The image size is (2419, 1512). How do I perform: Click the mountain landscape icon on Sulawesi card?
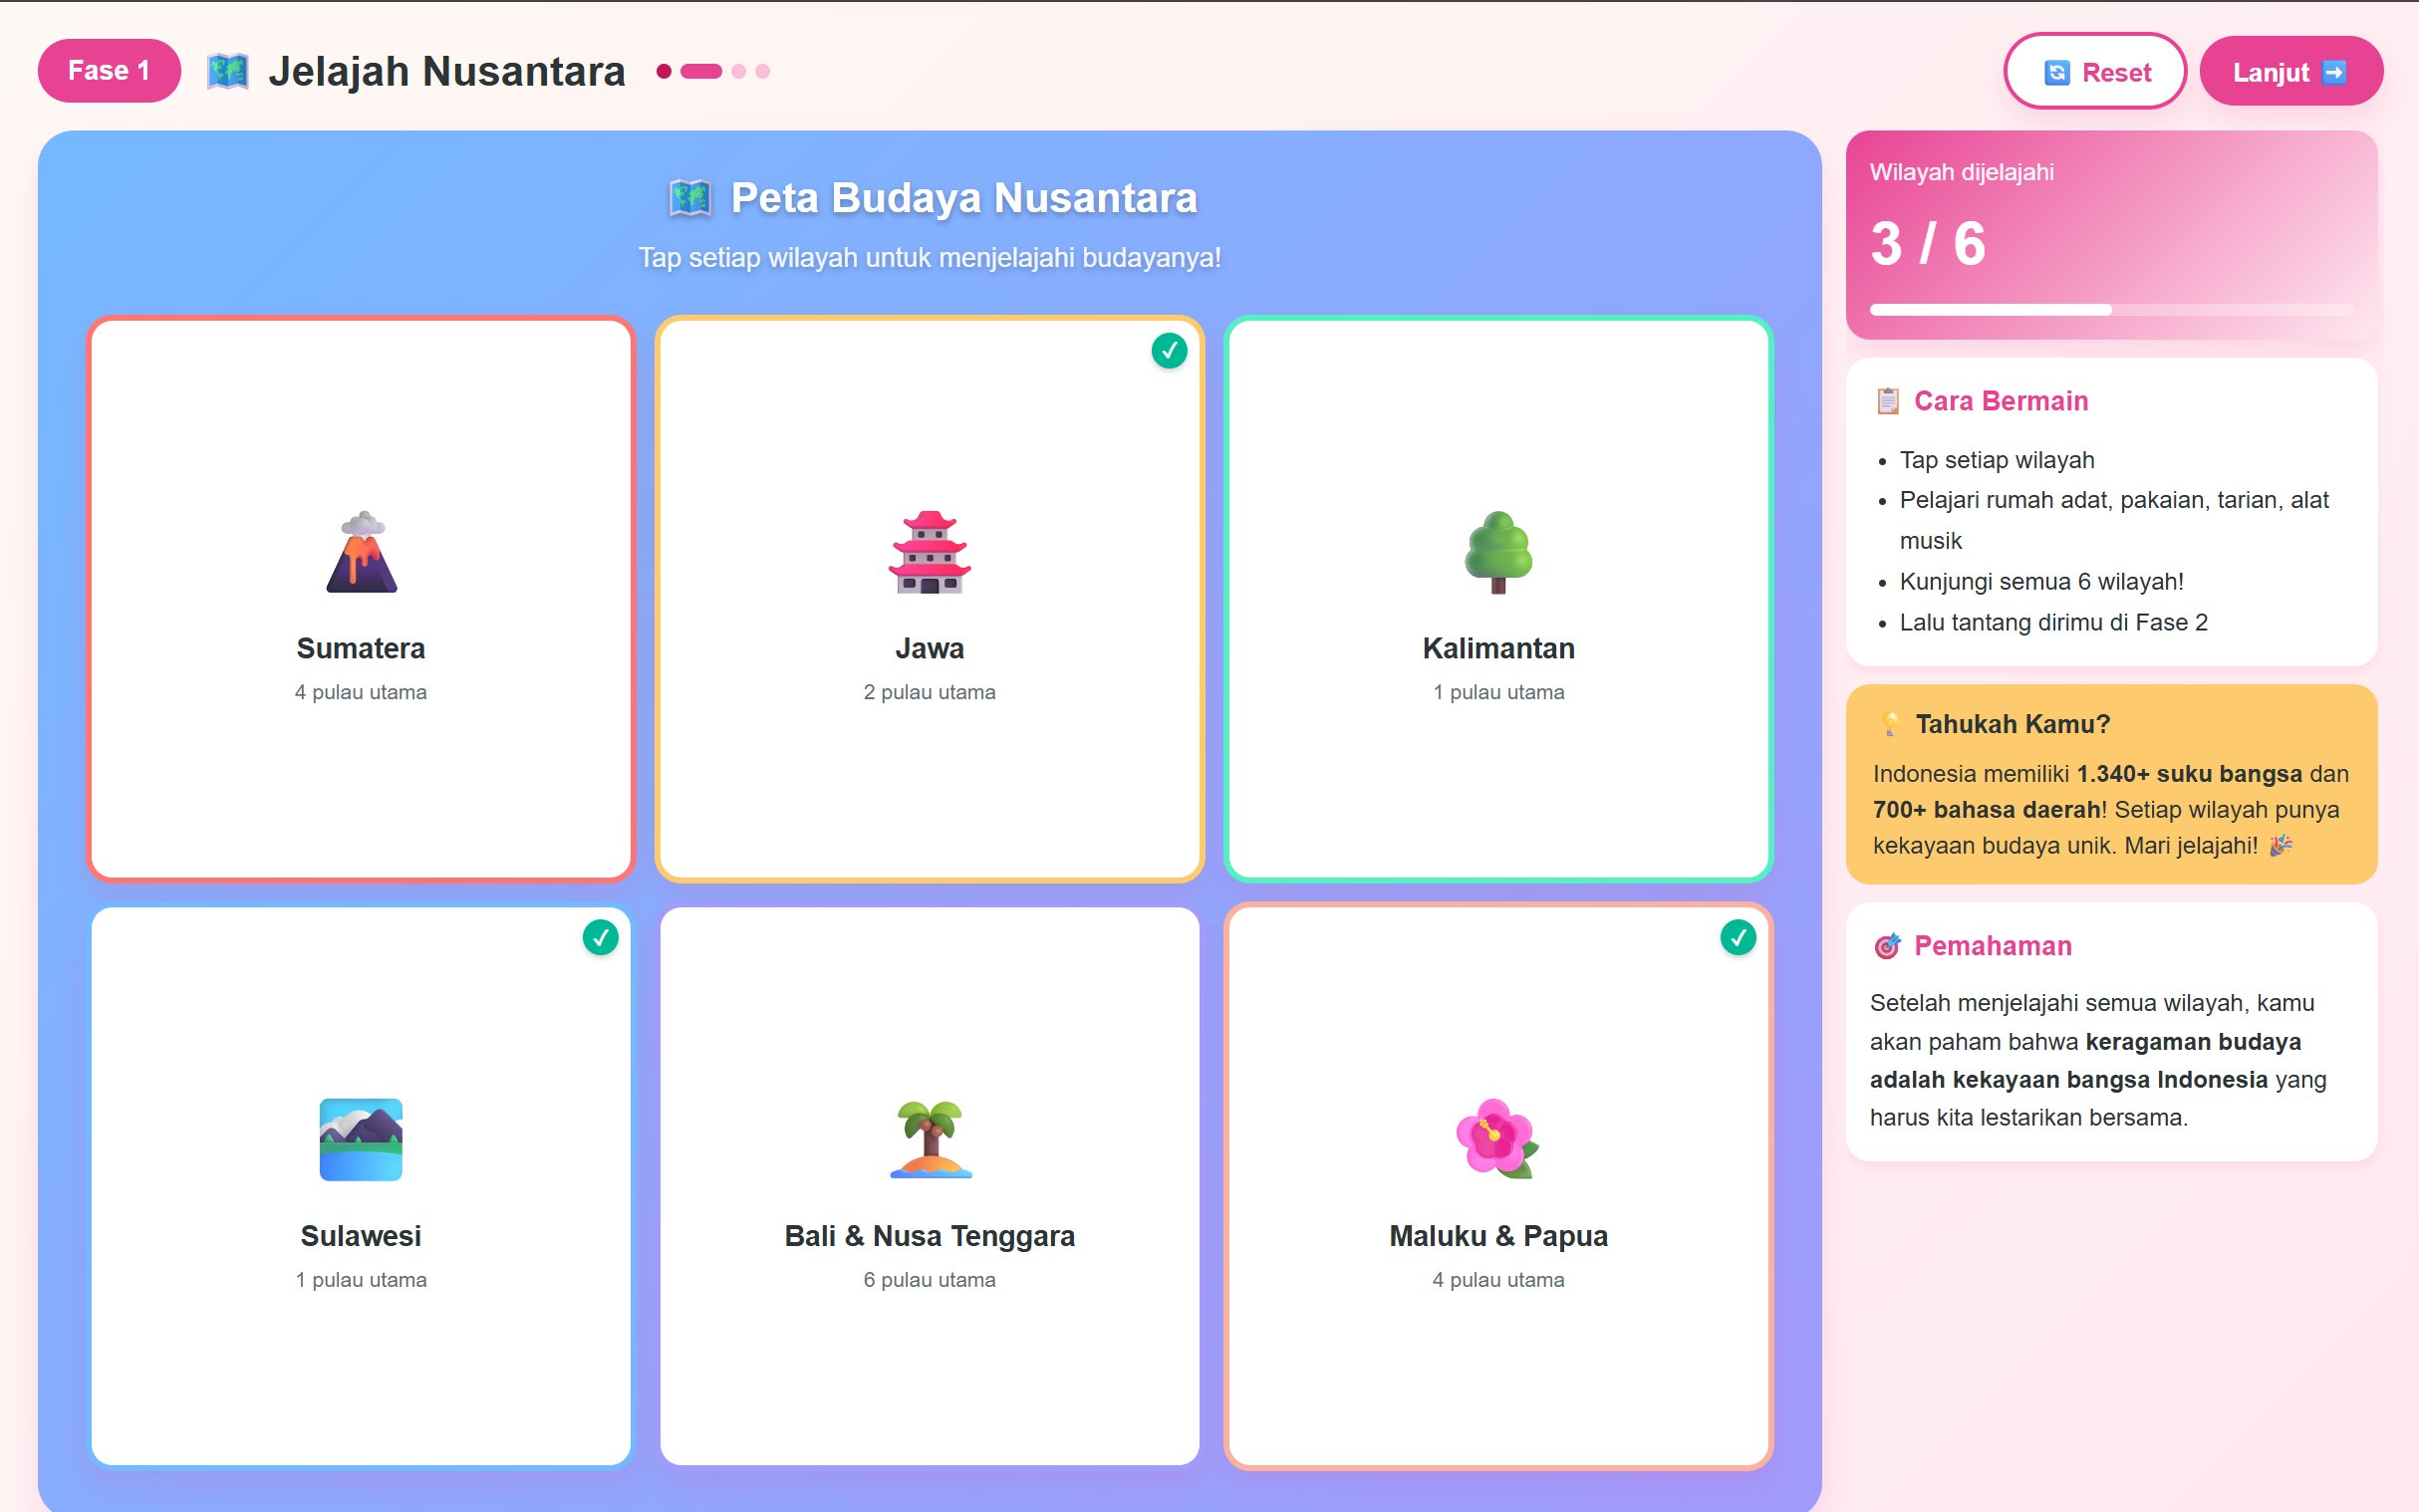pyautogui.click(x=361, y=1139)
